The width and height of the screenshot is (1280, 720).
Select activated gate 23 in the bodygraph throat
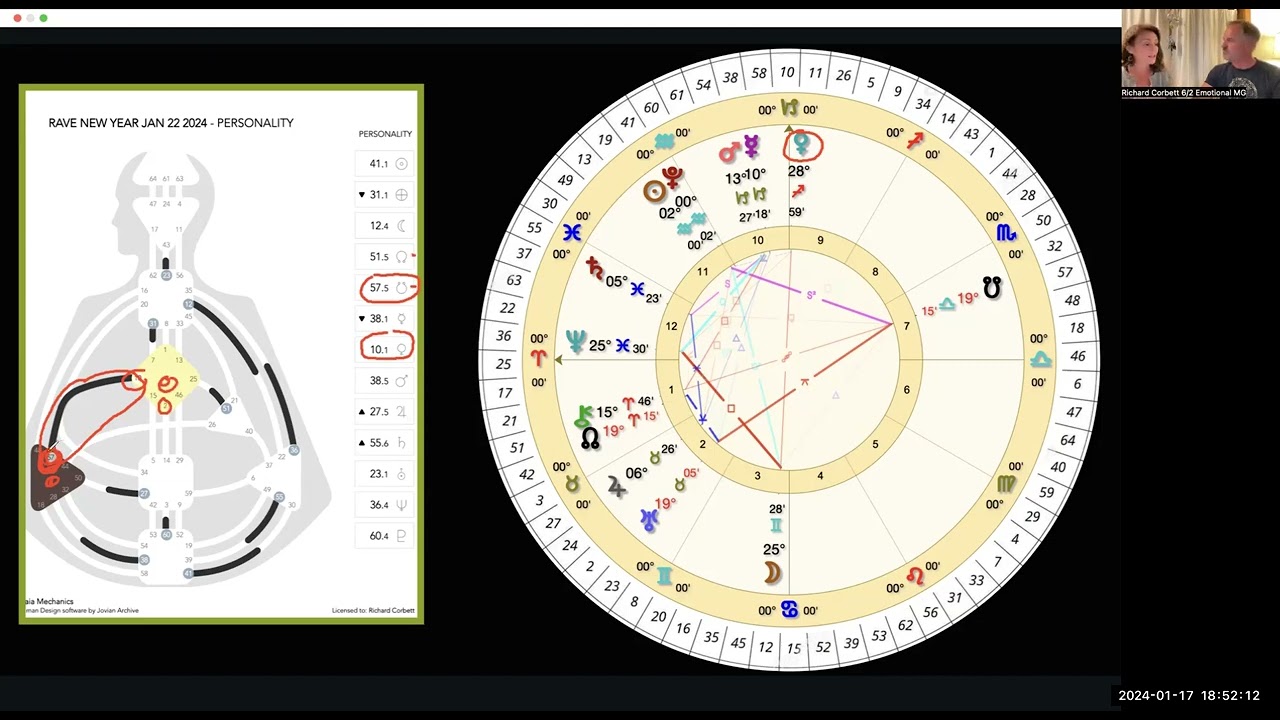click(x=166, y=275)
